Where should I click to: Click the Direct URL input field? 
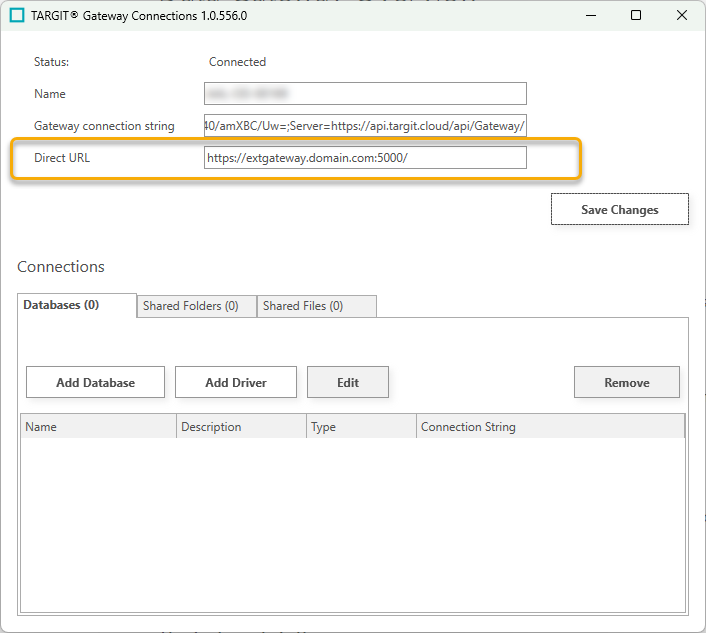tap(365, 158)
